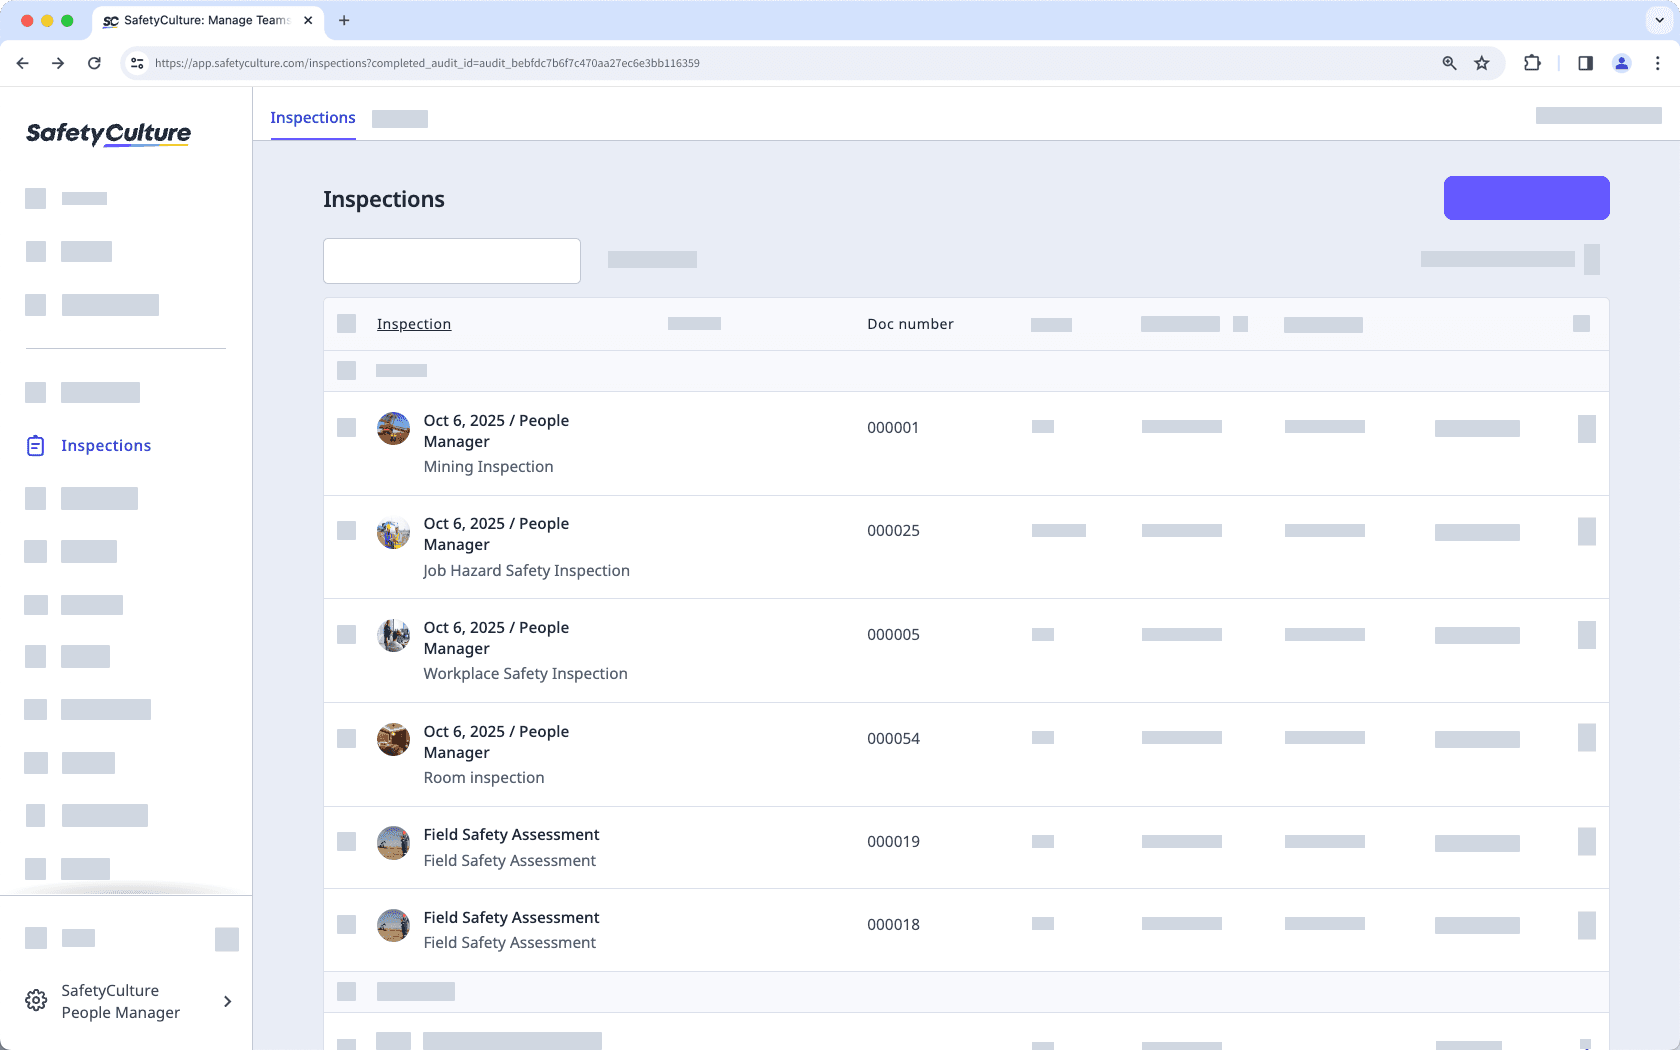Open the browser three-dot menu
1680x1050 pixels.
coord(1656,62)
